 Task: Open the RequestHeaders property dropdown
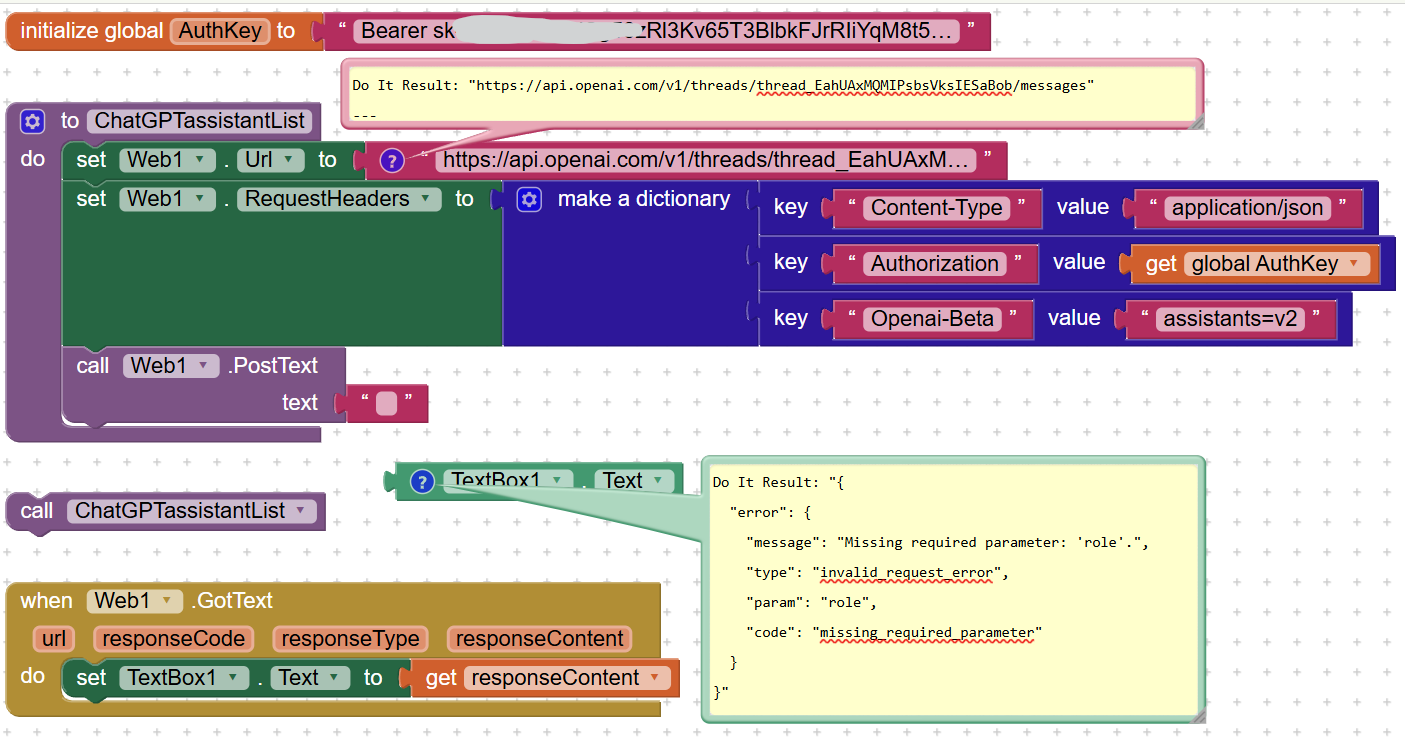pyautogui.click(x=429, y=199)
